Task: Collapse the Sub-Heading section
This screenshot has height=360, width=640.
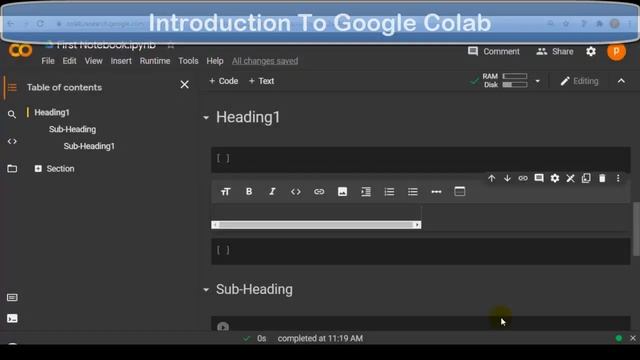Action: click(x=206, y=290)
